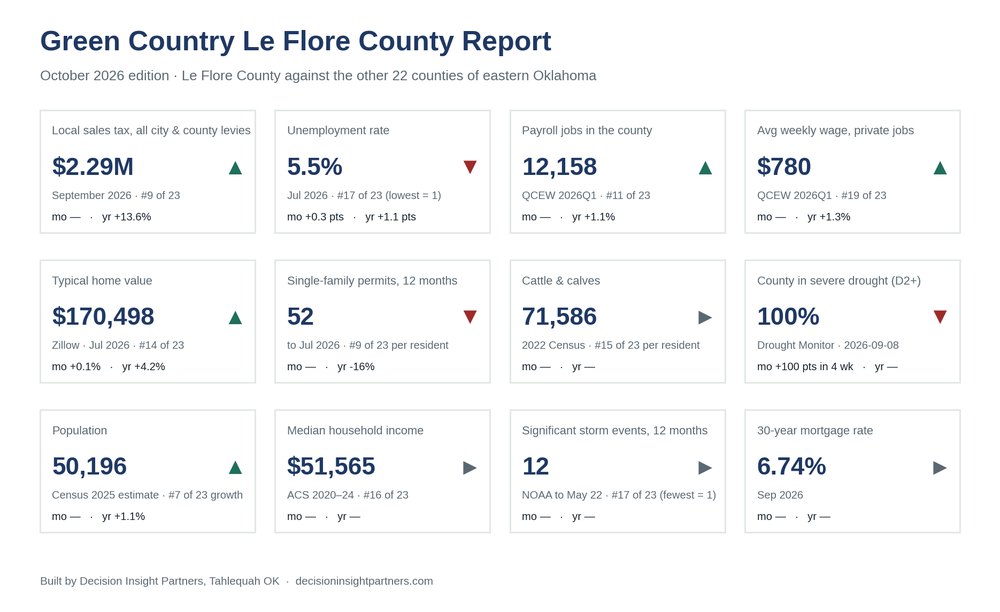Click the gray flat arrow on mortgage rate card
This screenshot has height=612, width=1000.
point(940,468)
